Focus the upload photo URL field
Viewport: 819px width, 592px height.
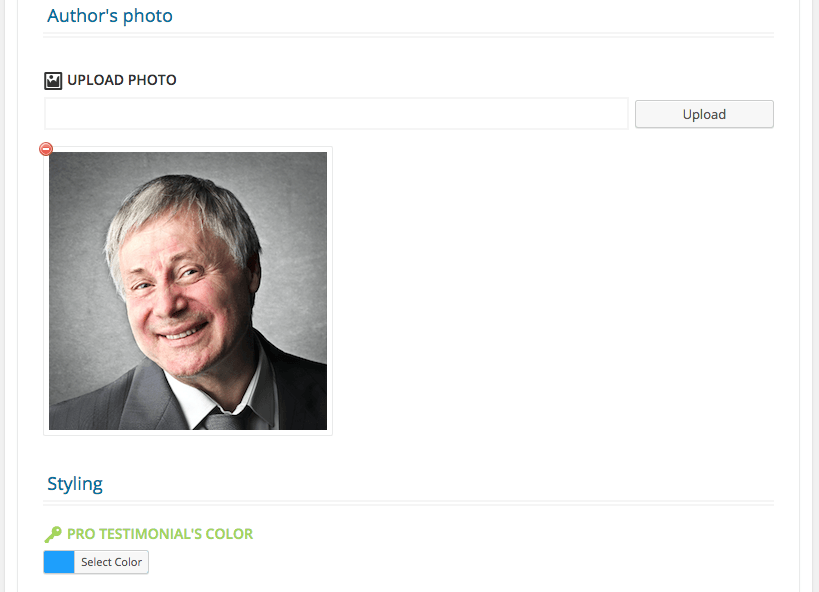[336, 113]
